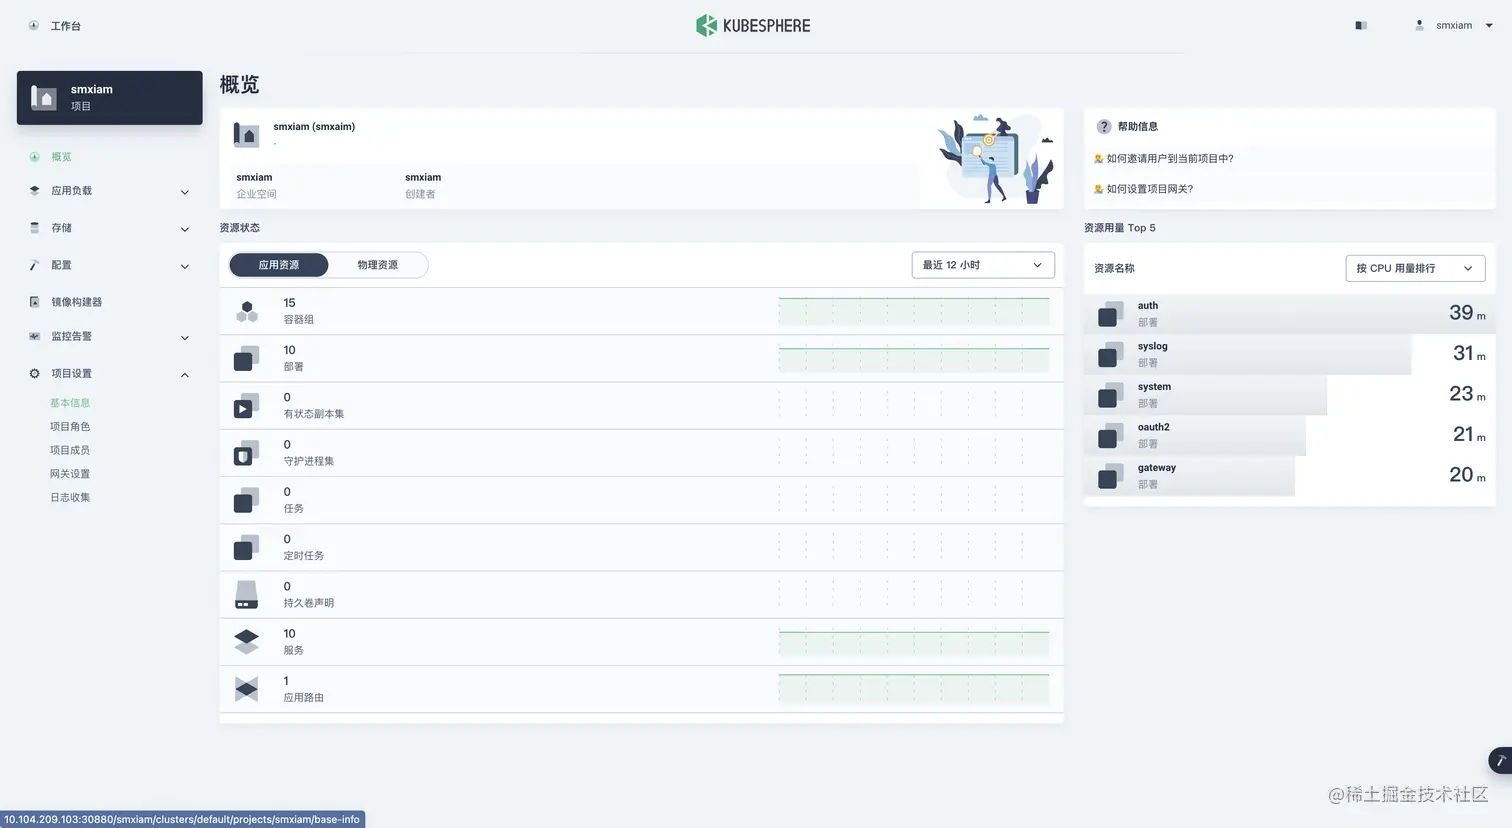Screen dimensions: 1512x828
Task: Click the syslog deployment icon
Action: [1110, 354]
